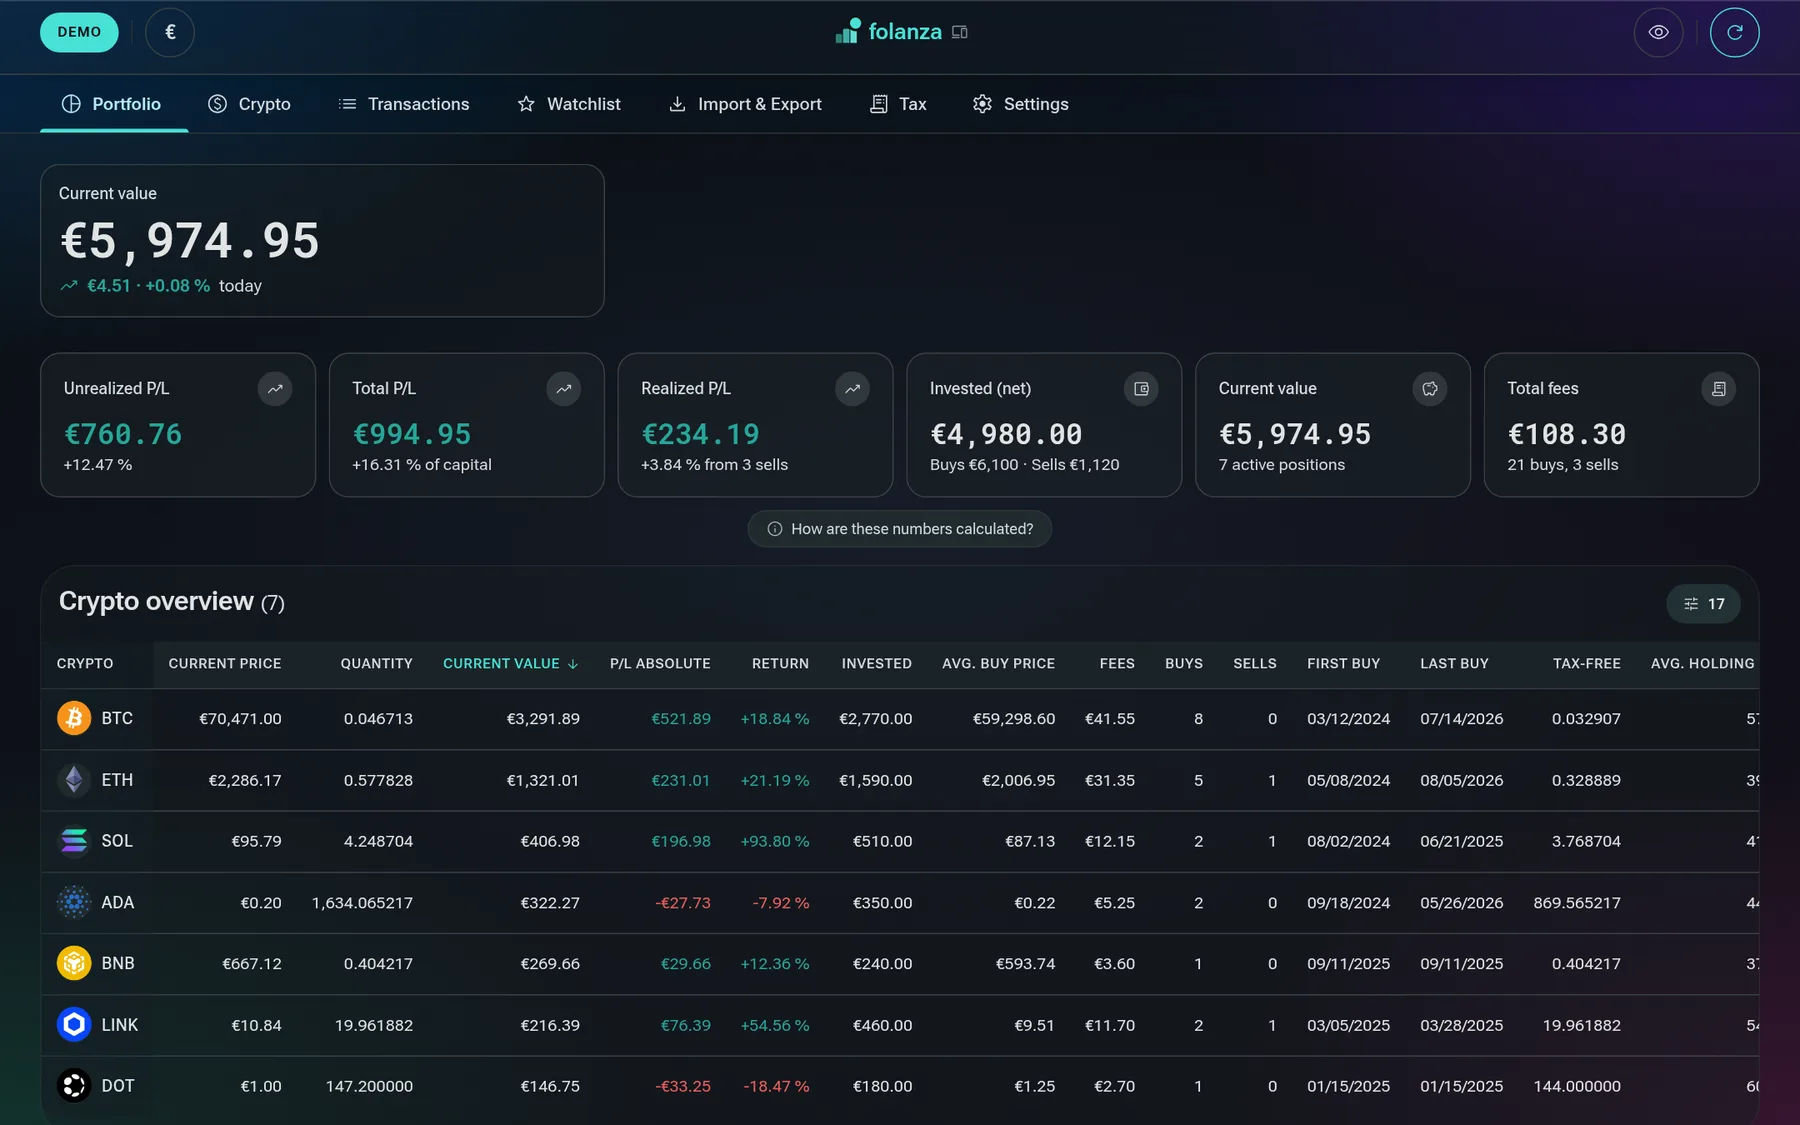Open the euro currency selector
The height and width of the screenshot is (1125, 1800).
click(170, 32)
